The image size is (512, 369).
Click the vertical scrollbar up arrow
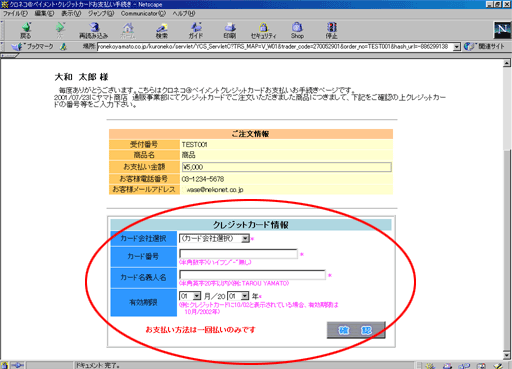[x=507, y=63]
